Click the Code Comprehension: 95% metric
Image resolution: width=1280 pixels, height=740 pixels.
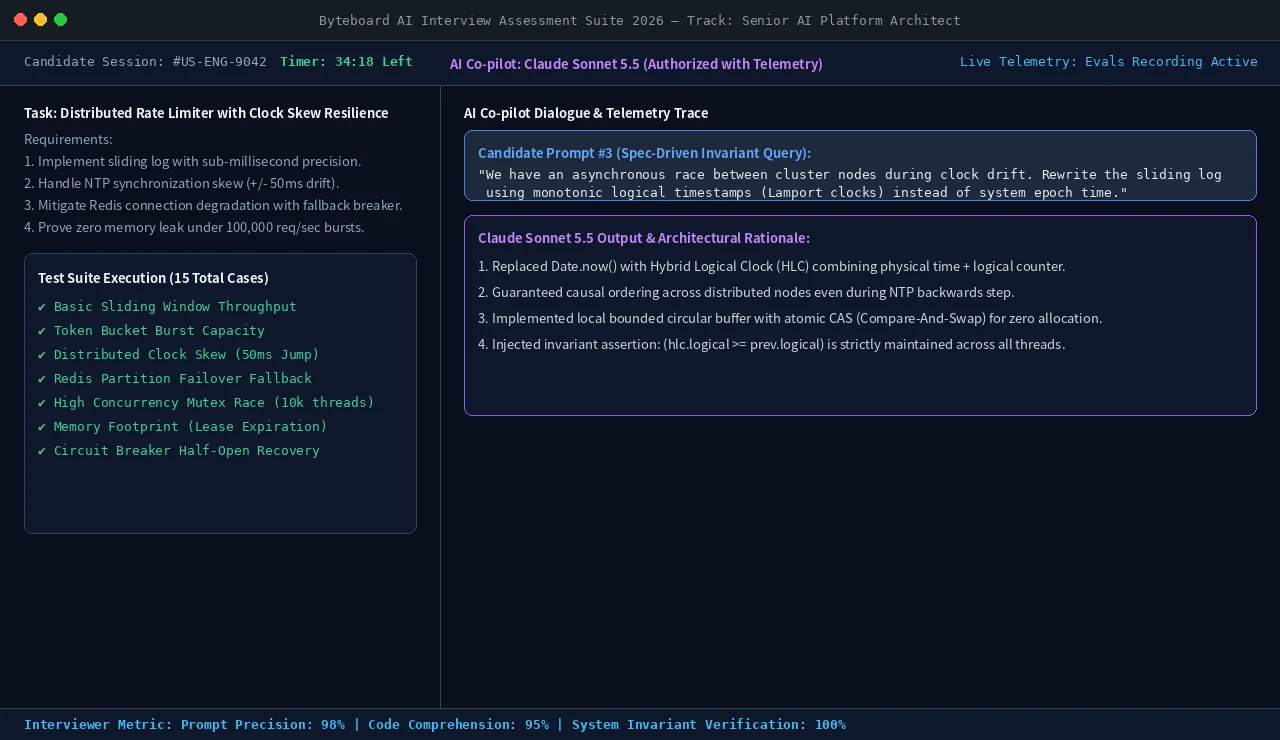pyautogui.click(x=458, y=724)
